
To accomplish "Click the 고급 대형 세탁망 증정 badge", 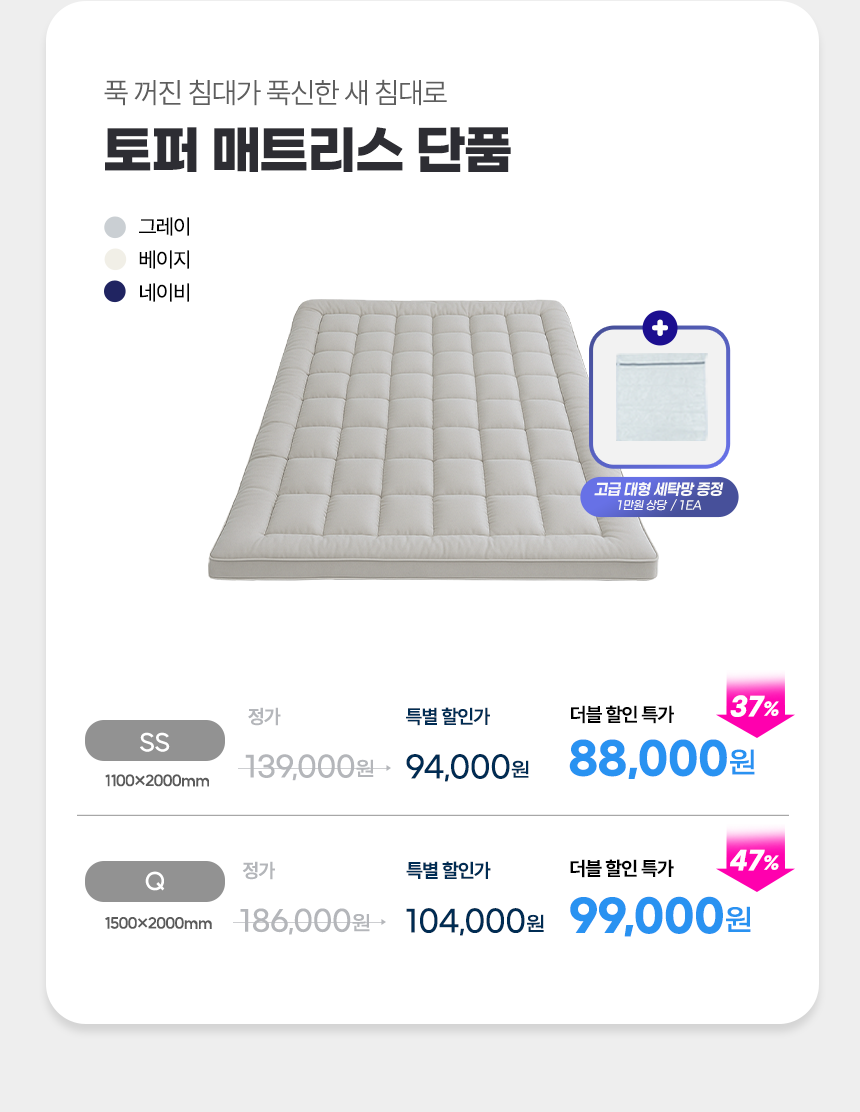I will pos(659,496).
